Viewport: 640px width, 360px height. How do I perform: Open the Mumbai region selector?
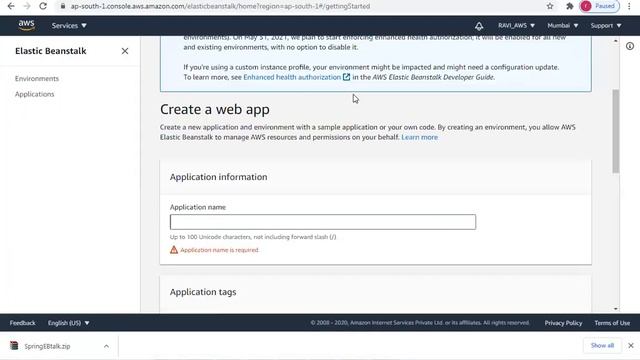click(562, 25)
